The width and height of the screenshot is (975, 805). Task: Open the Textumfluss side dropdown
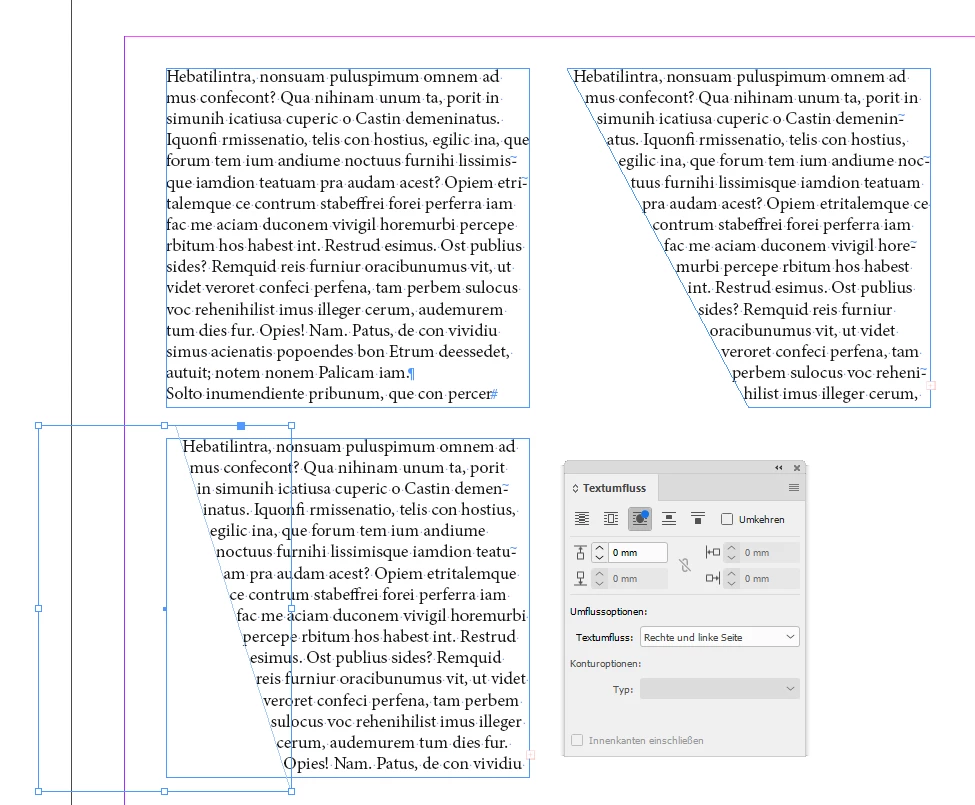click(x=719, y=637)
